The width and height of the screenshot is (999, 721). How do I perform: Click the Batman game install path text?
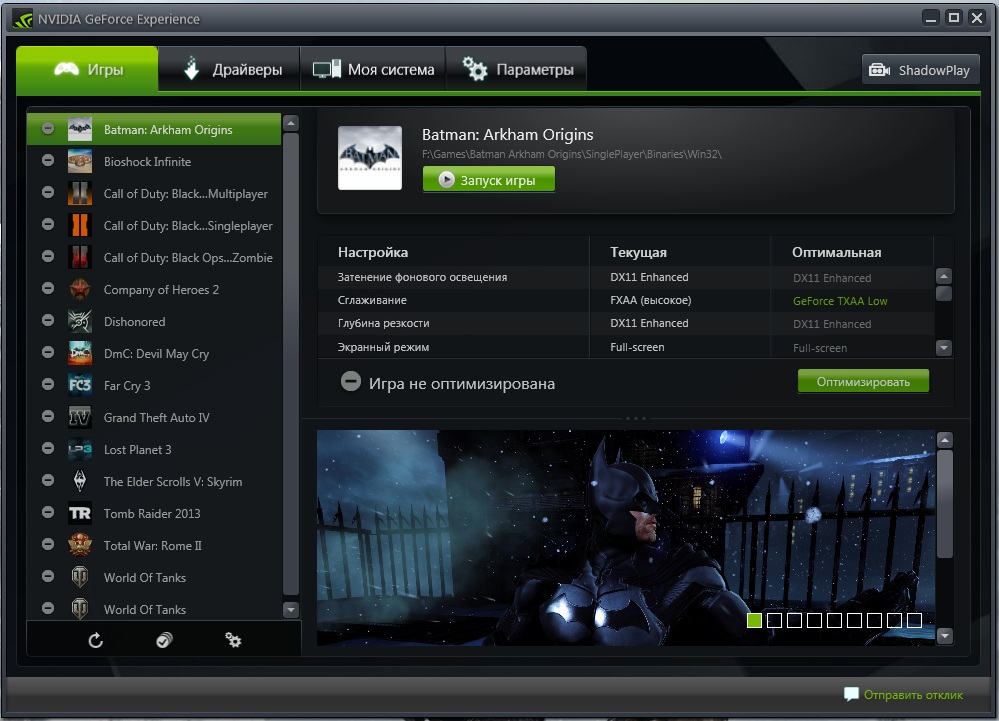point(571,154)
